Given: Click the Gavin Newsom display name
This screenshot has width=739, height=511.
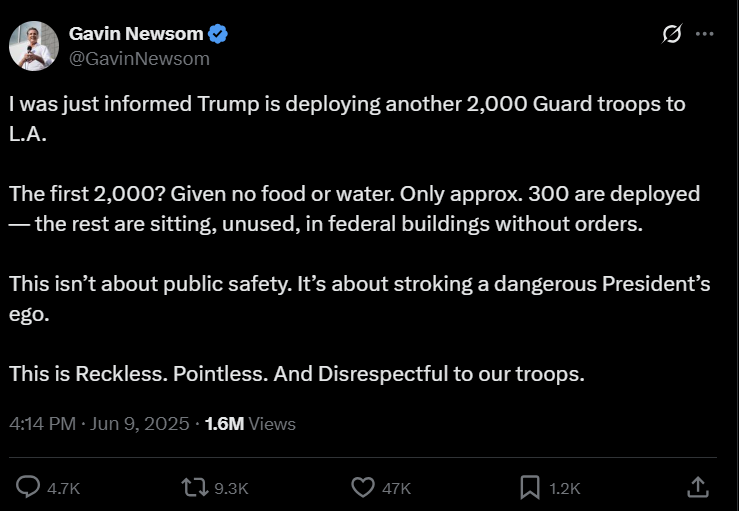Looking at the screenshot, I should [x=135, y=34].
